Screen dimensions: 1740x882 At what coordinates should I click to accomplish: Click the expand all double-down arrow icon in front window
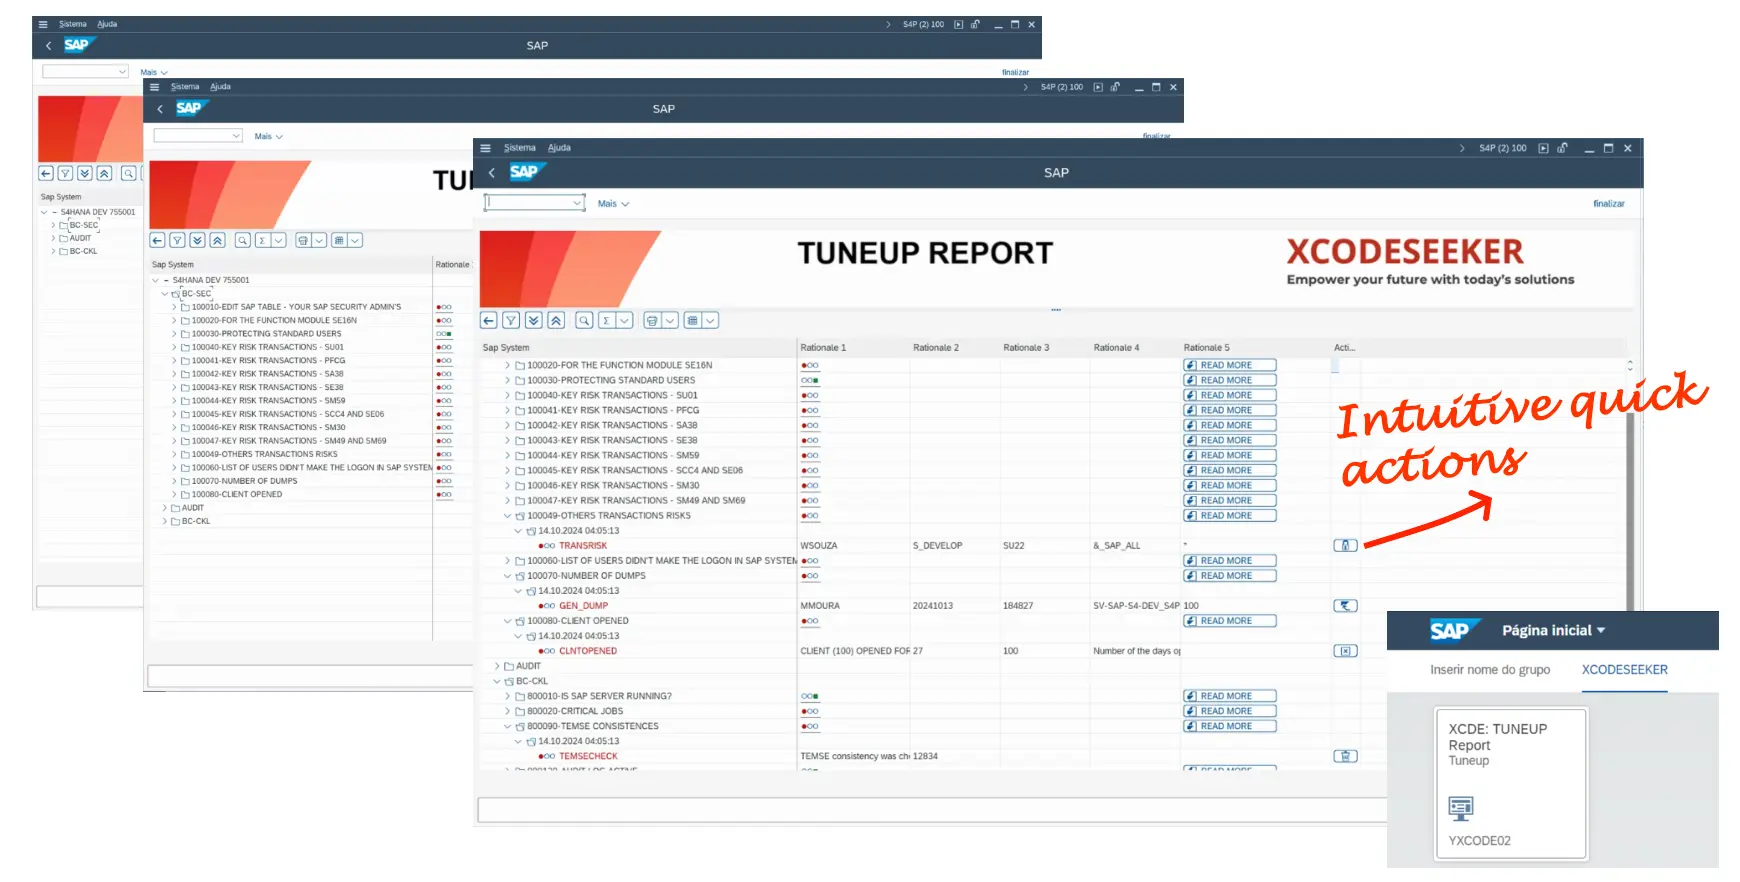point(534,320)
